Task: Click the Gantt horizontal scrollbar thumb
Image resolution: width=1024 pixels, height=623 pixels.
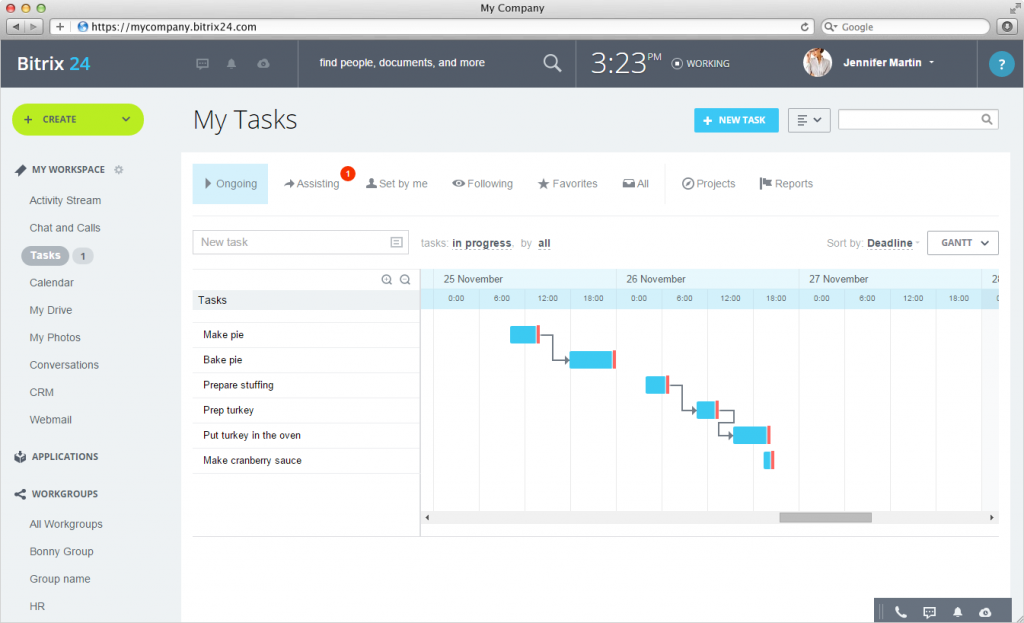Action: 825,517
